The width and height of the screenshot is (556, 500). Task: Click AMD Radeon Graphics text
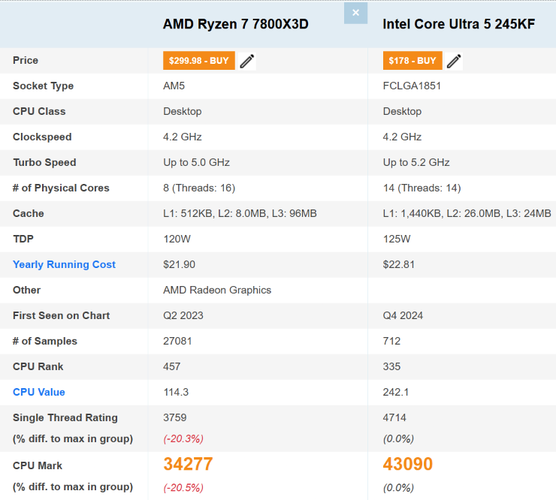(217, 290)
